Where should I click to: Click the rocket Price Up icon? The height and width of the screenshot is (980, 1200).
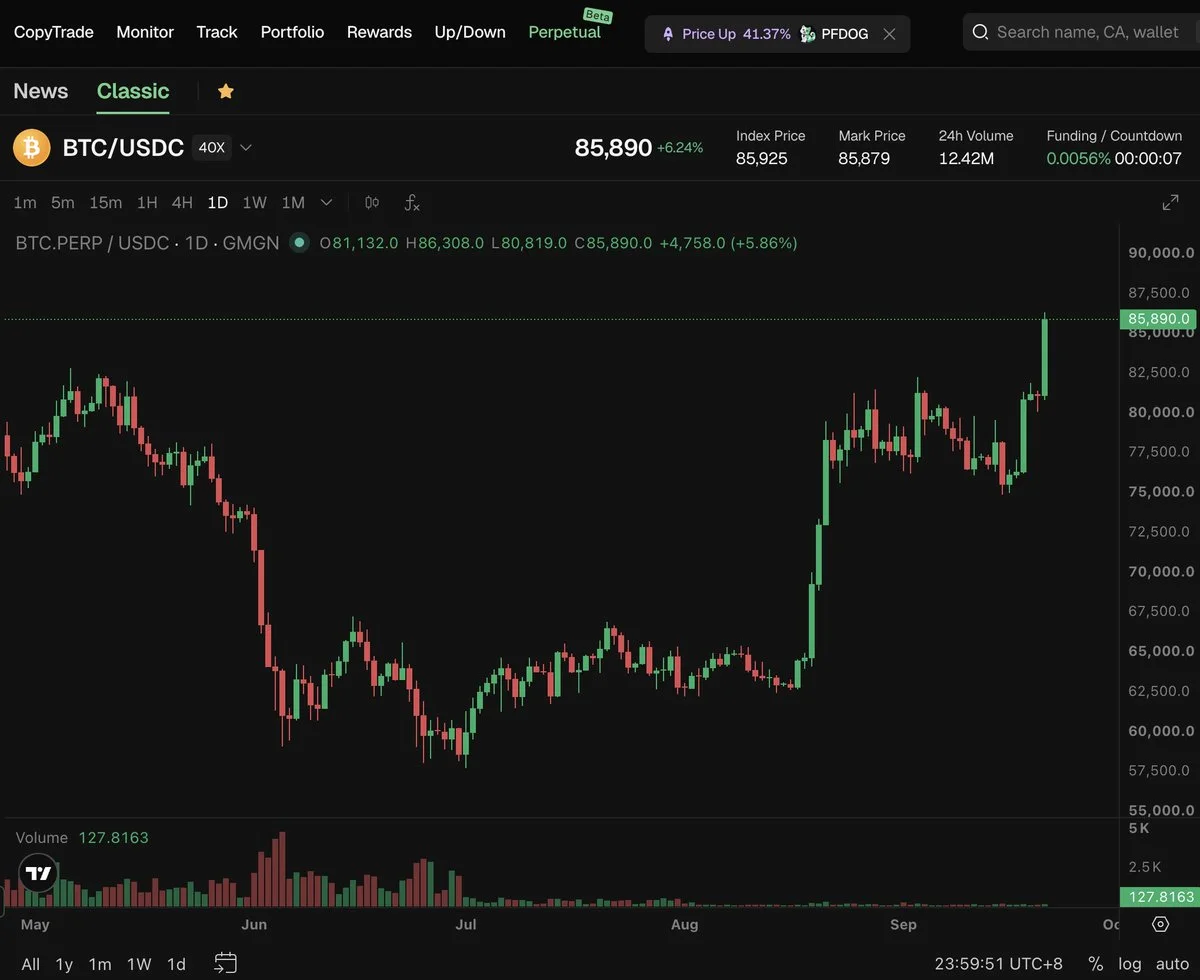point(668,34)
